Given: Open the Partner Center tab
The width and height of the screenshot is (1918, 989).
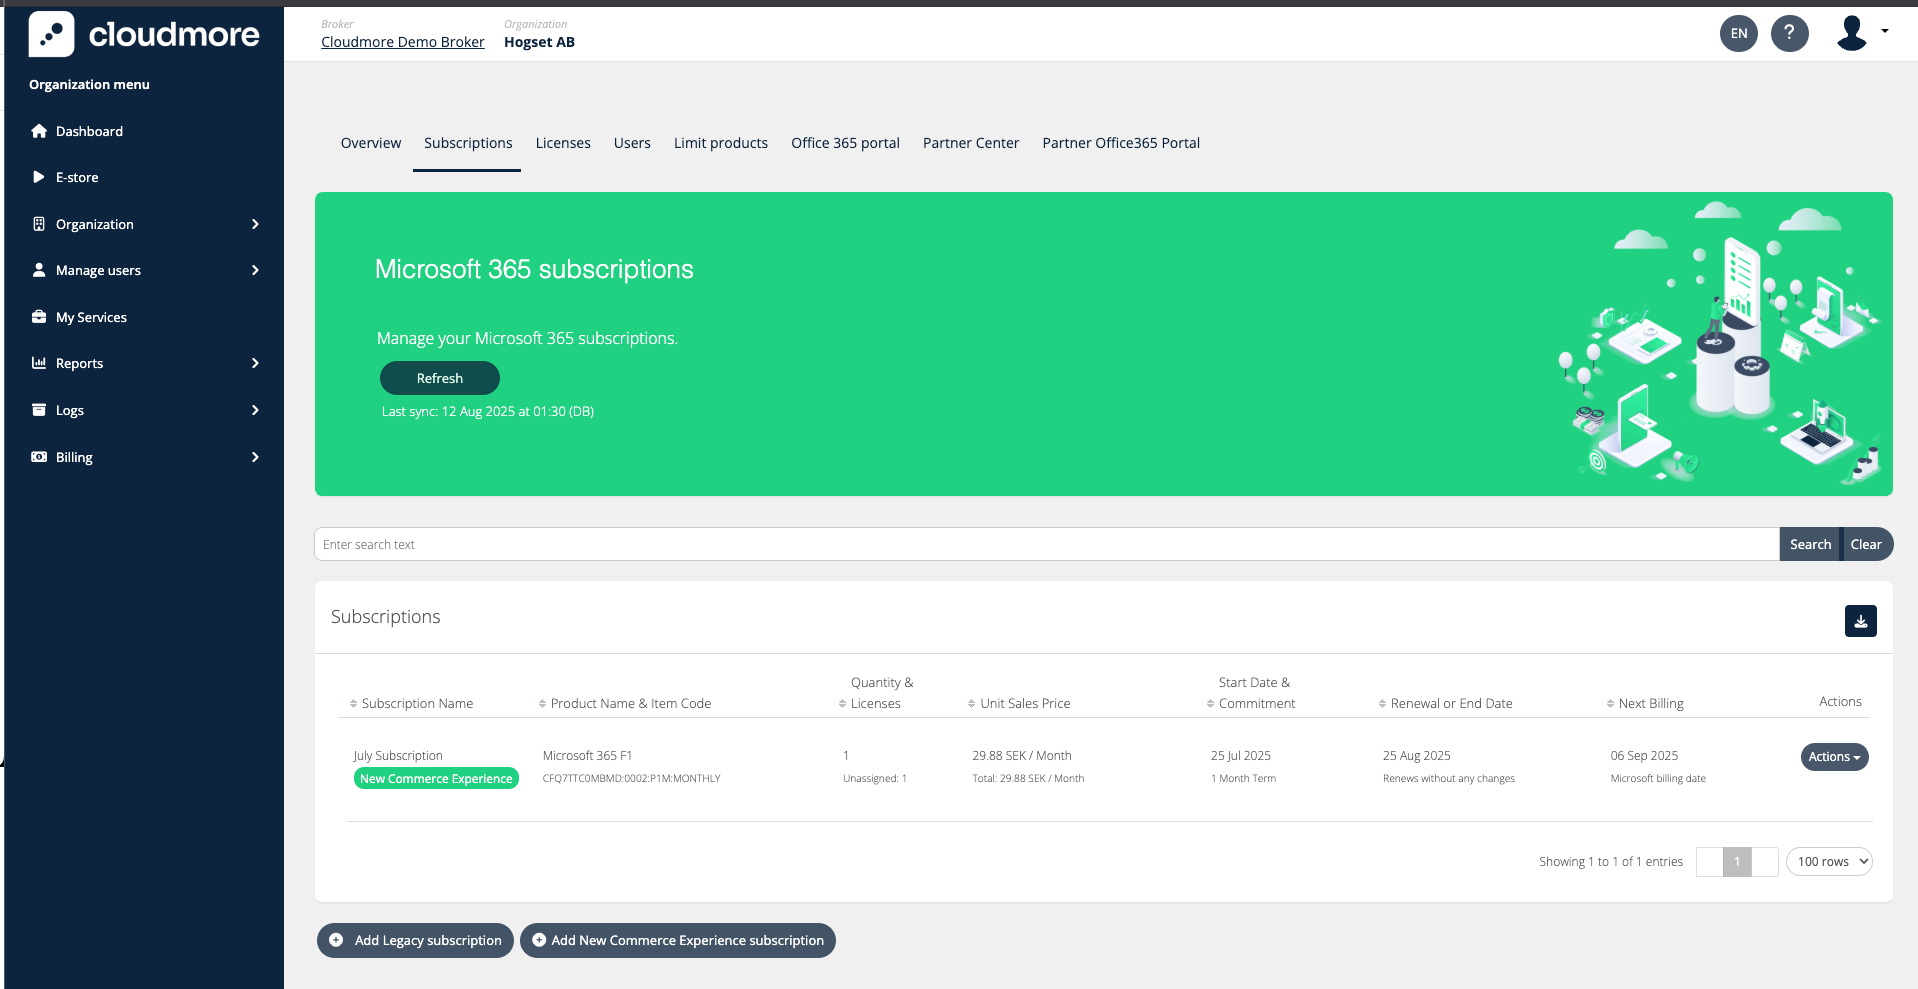Looking at the screenshot, I should (970, 143).
